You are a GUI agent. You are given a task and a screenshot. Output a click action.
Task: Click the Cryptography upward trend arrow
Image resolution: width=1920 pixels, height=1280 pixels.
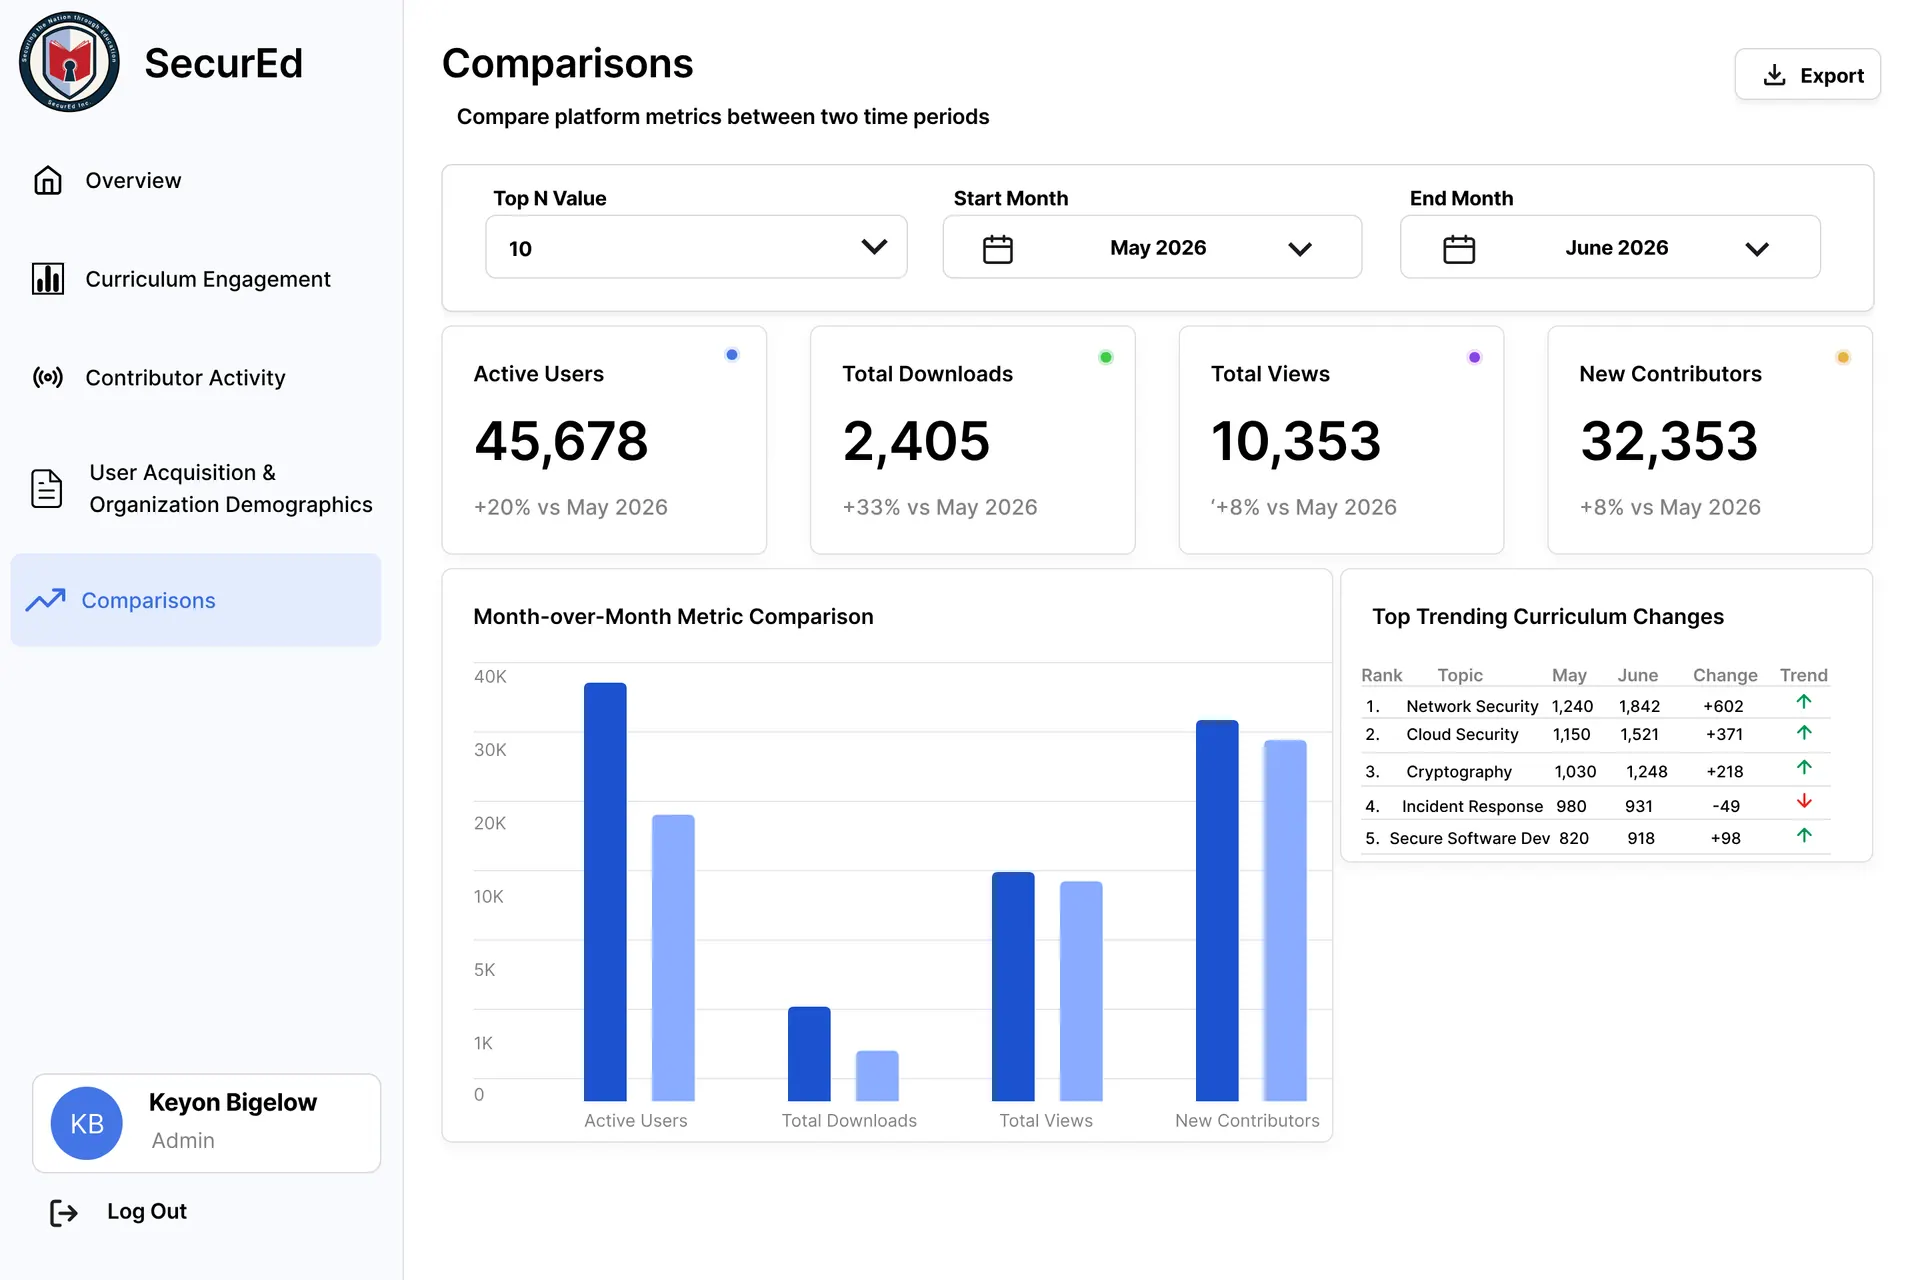tap(1804, 768)
